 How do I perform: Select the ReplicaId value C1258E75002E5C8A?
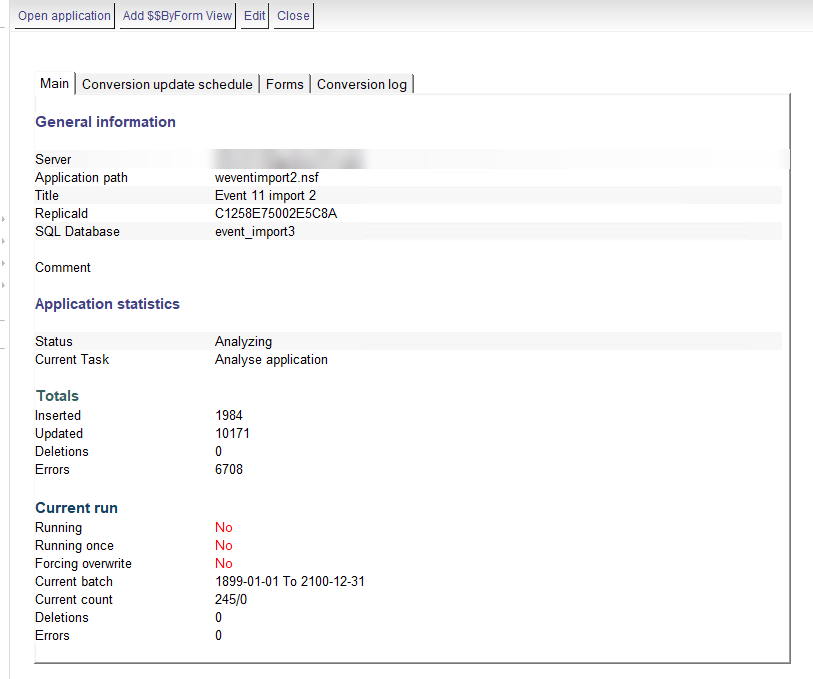pos(276,214)
